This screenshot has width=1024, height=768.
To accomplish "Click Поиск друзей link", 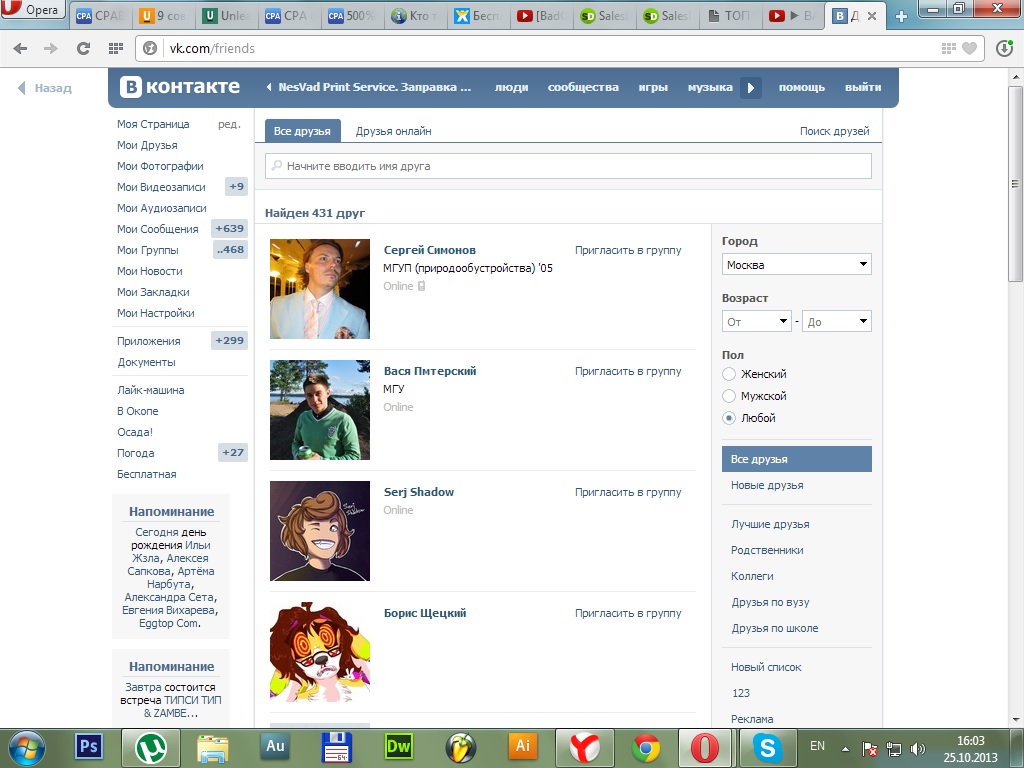I will coord(835,131).
